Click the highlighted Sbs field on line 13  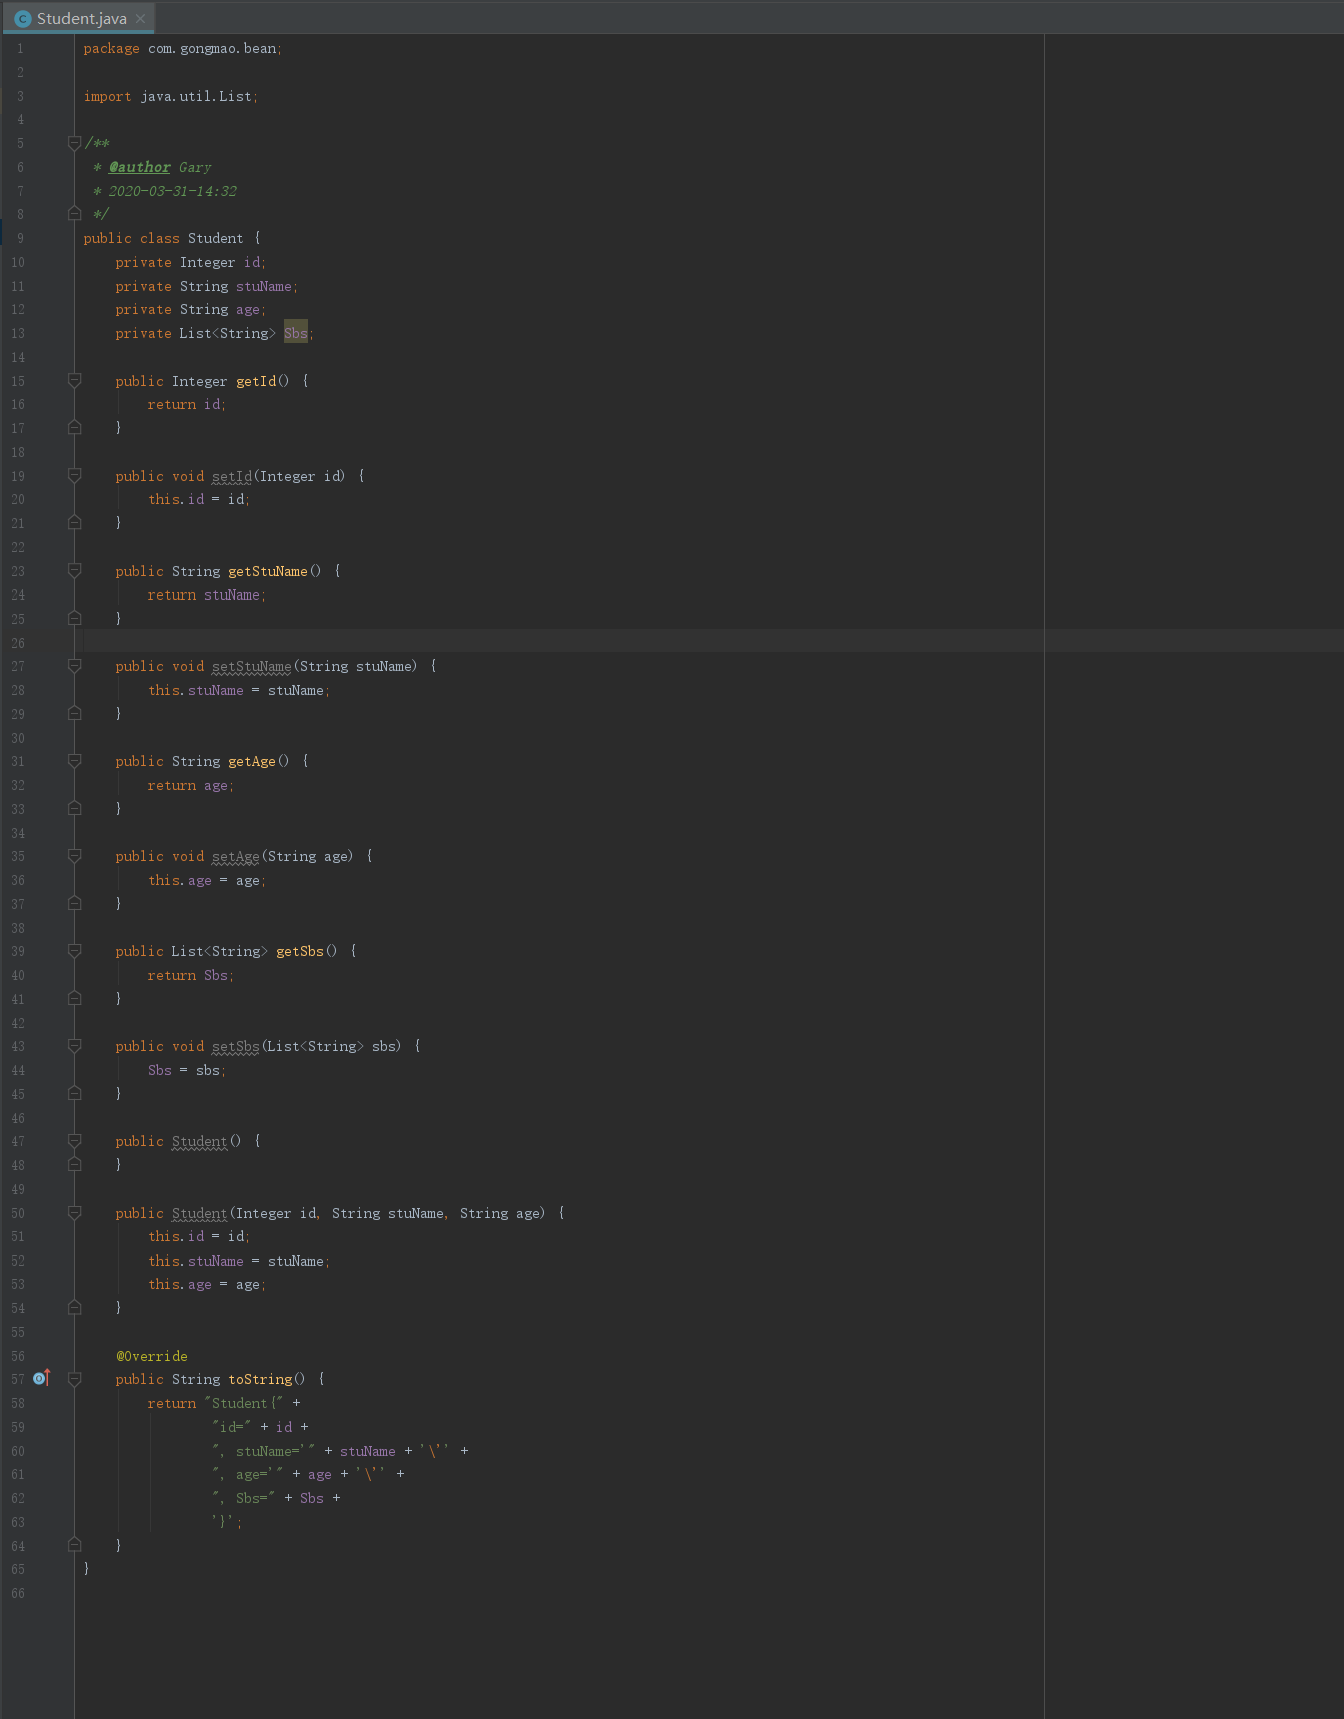296,333
